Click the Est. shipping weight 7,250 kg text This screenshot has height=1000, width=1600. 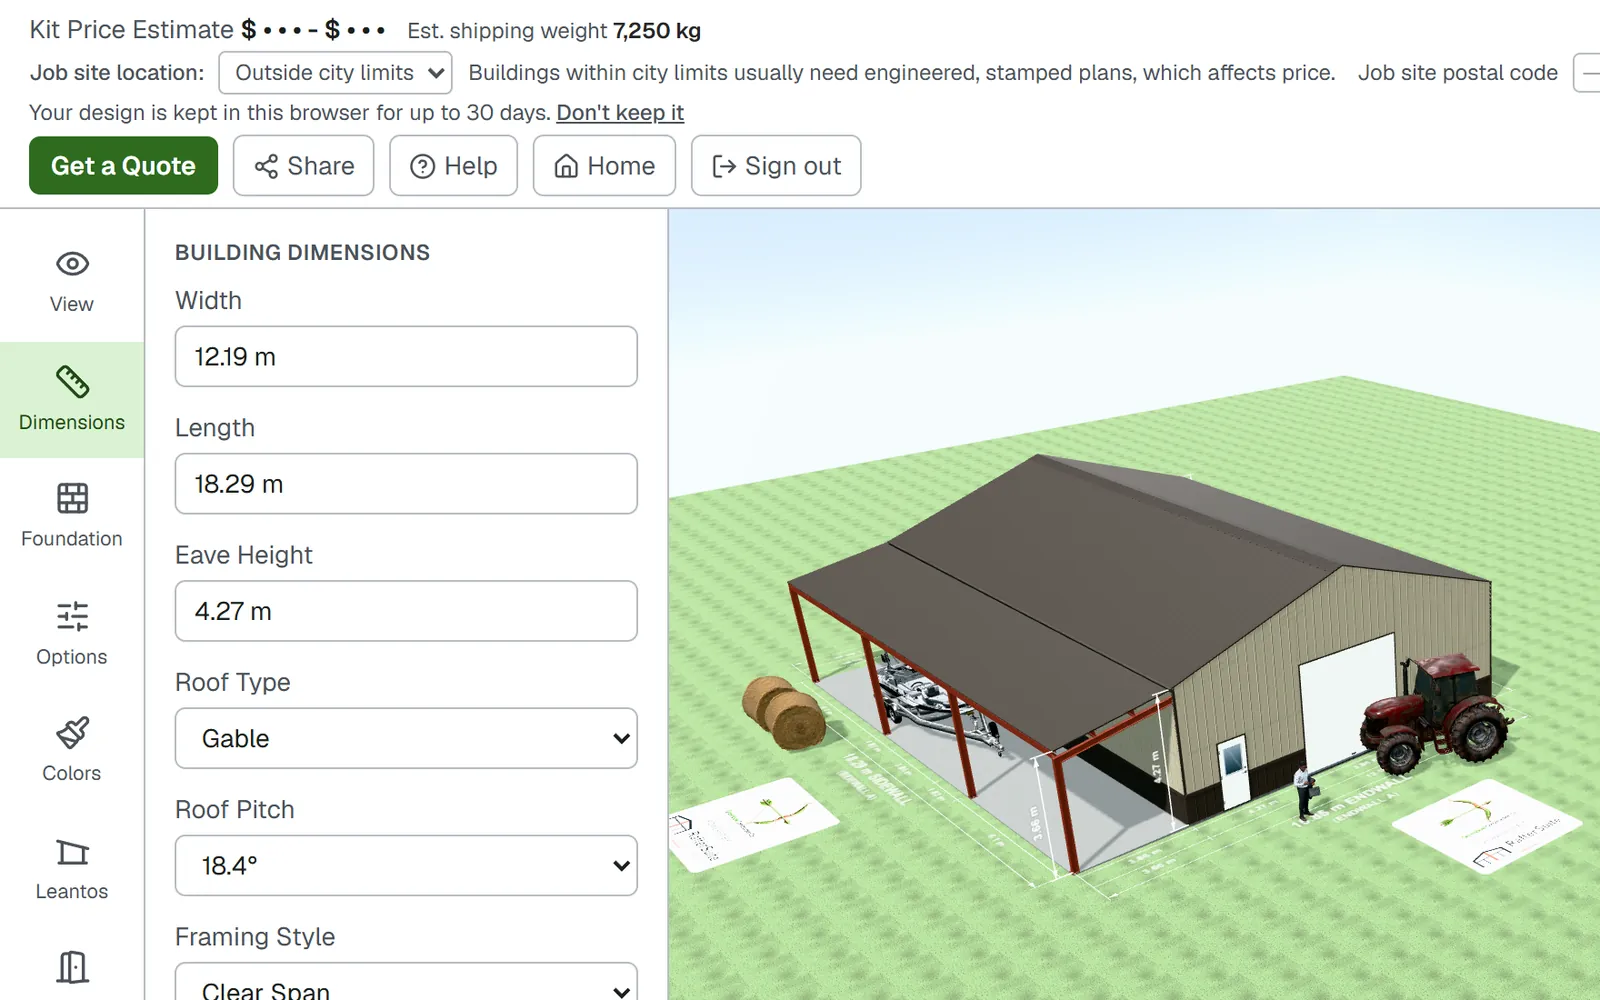[x=554, y=31]
